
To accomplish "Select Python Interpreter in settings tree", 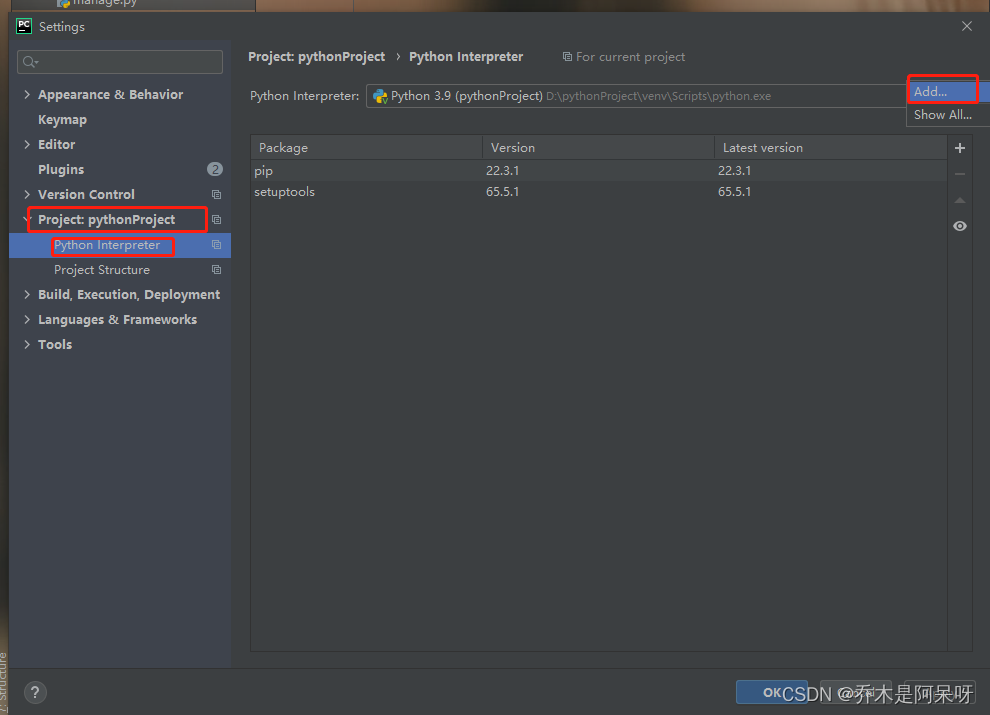I will 107,245.
